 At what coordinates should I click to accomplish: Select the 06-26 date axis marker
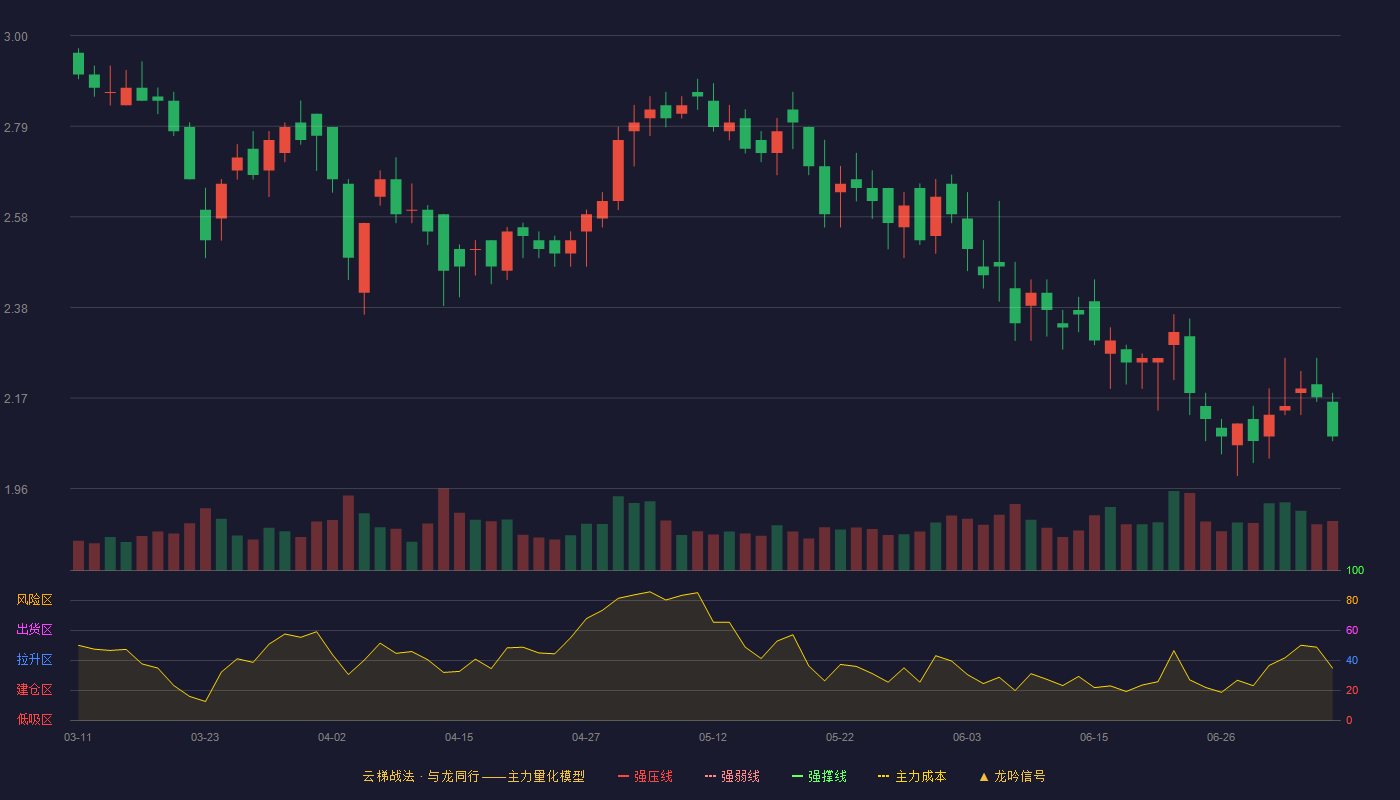click(x=1221, y=737)
